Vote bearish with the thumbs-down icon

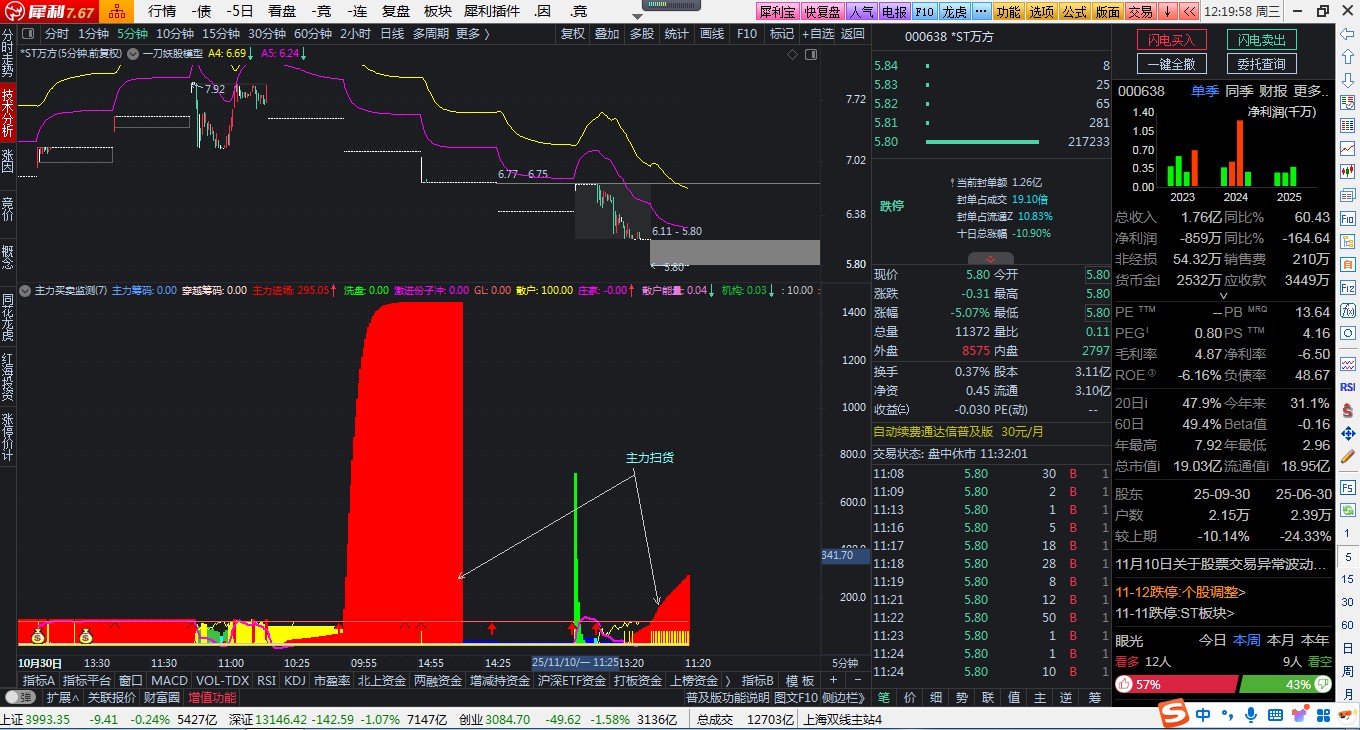1321,685
